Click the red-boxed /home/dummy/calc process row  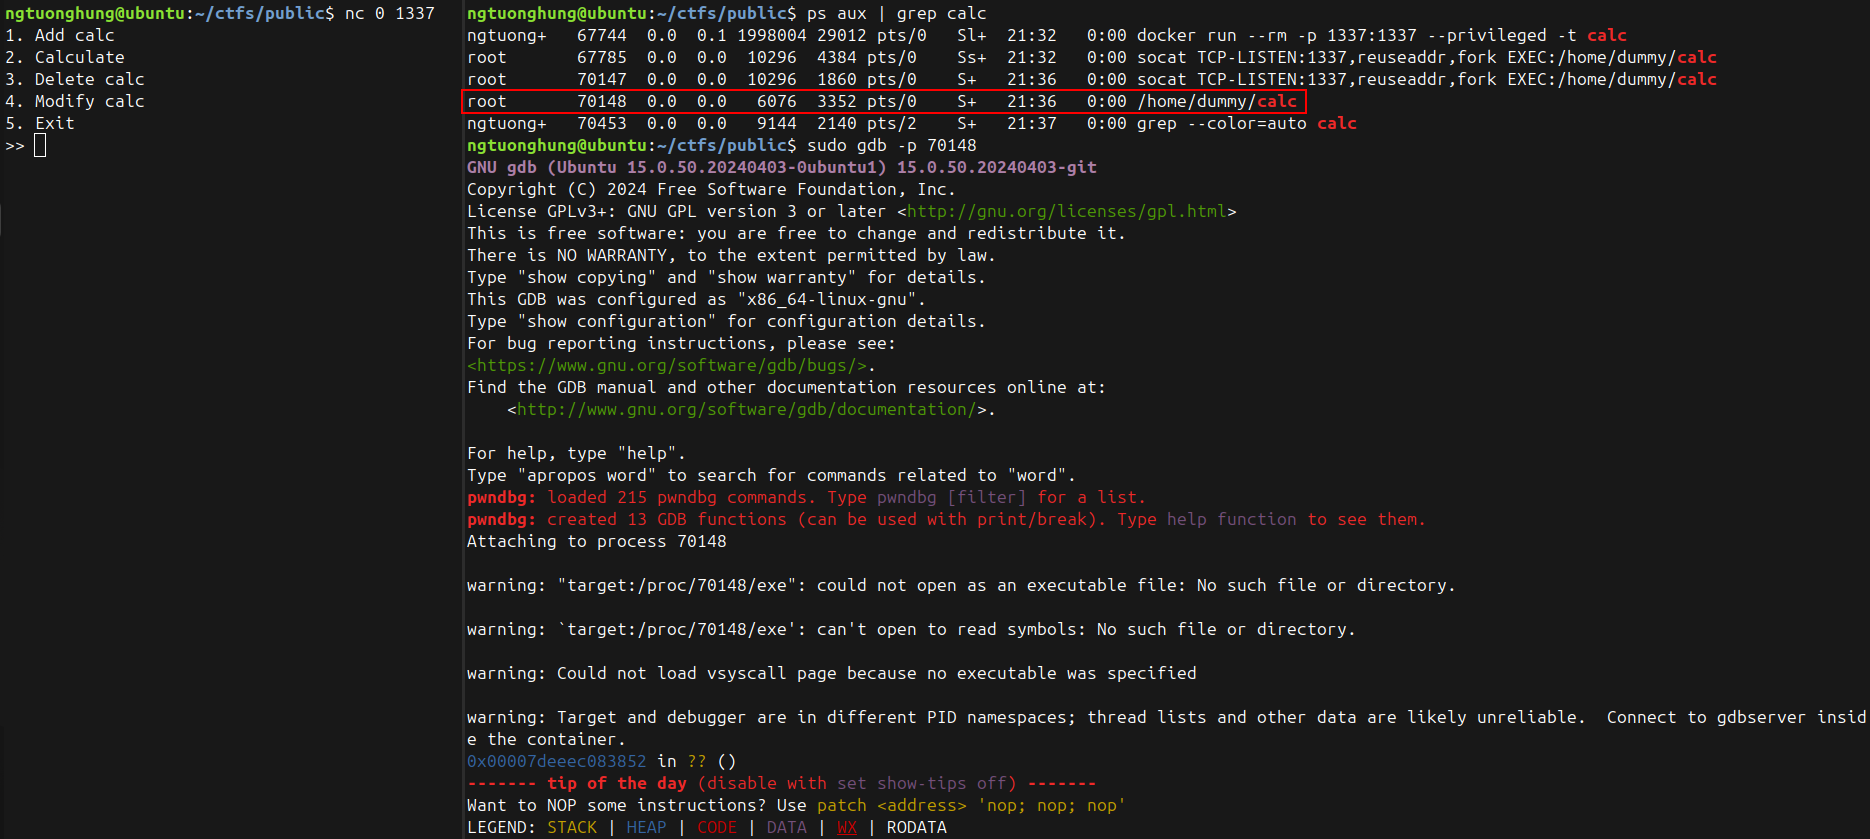tap(883, 102)
